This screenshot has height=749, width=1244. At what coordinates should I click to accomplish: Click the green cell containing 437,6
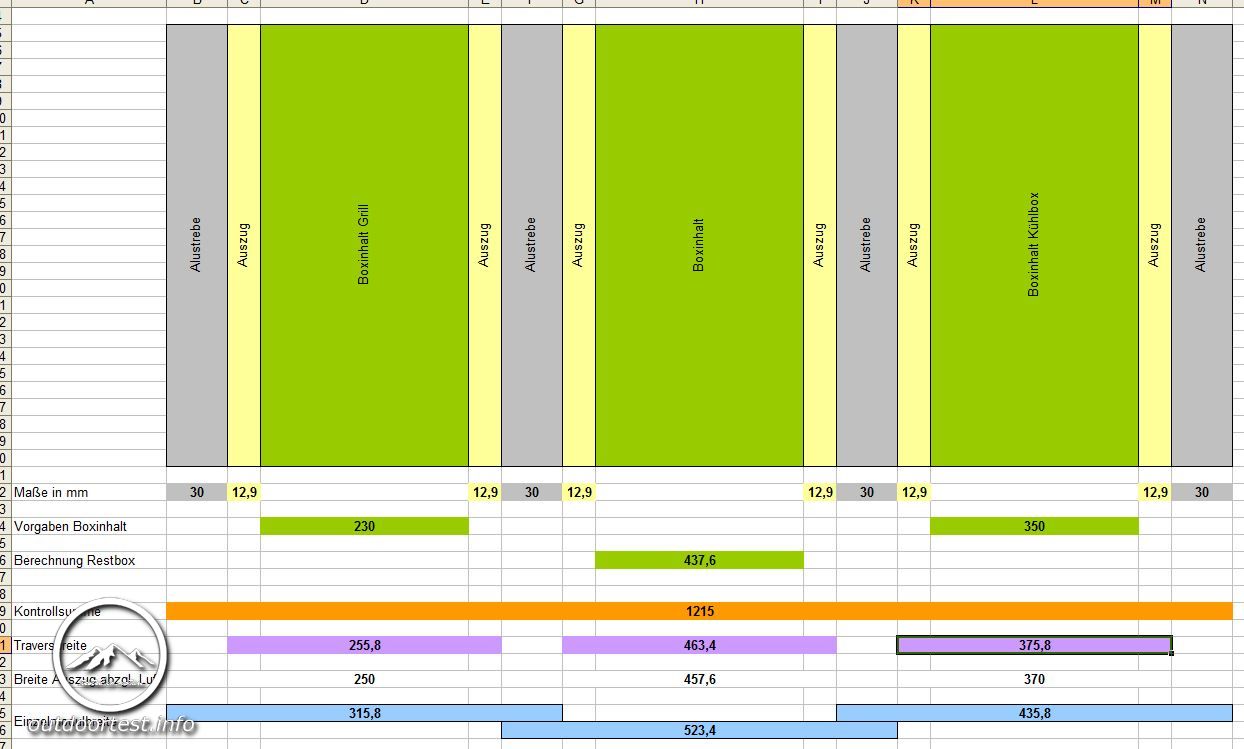click(x=699, y=560)
